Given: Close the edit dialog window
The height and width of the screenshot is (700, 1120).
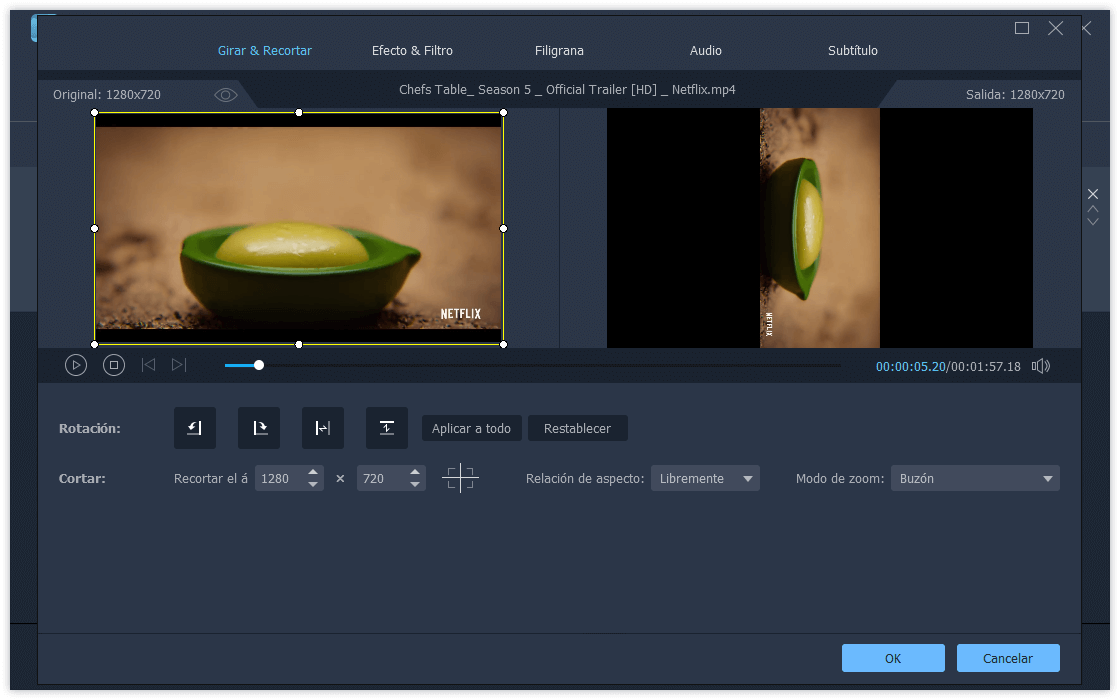Looking at the screenshot, I should click(x=1056, y=28).
